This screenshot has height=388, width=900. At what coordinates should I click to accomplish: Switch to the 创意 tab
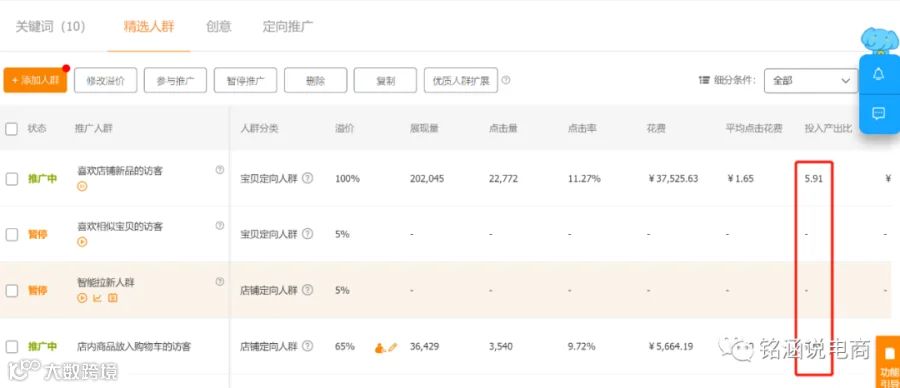tap(219, 26)
